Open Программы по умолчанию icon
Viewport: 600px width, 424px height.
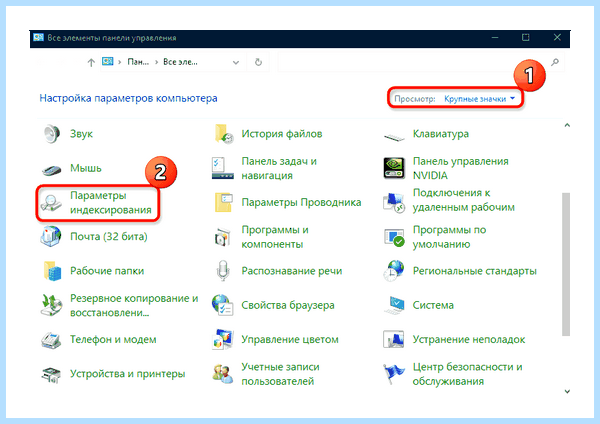point(394,237)
